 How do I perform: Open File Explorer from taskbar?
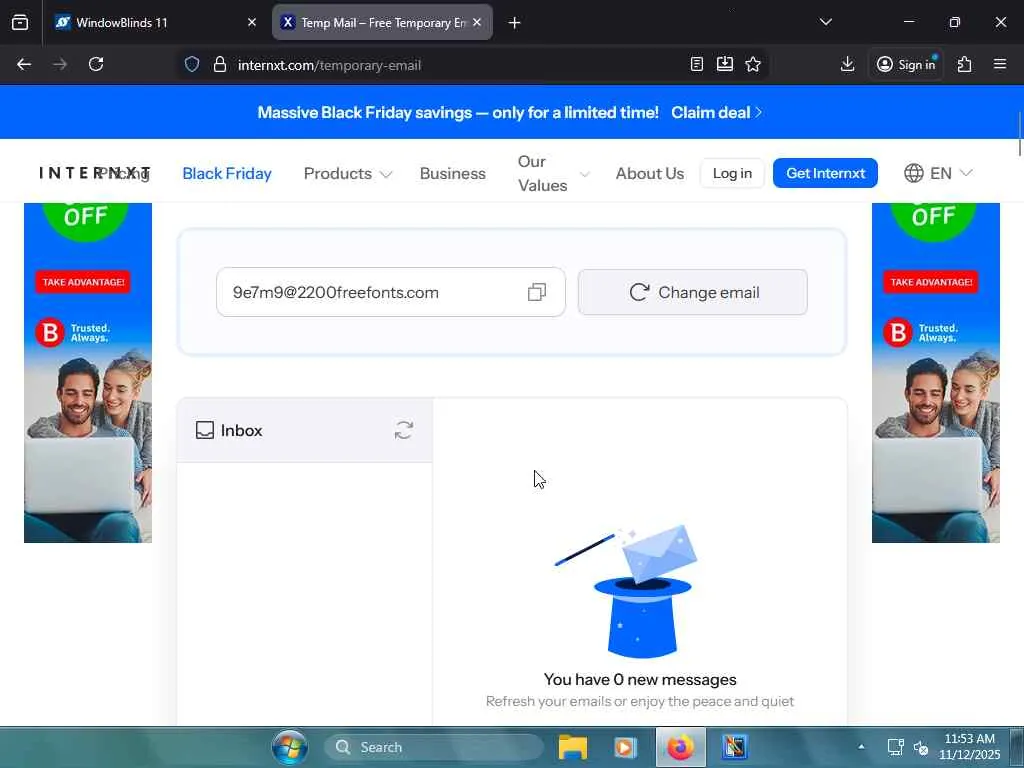coord(573,747)
